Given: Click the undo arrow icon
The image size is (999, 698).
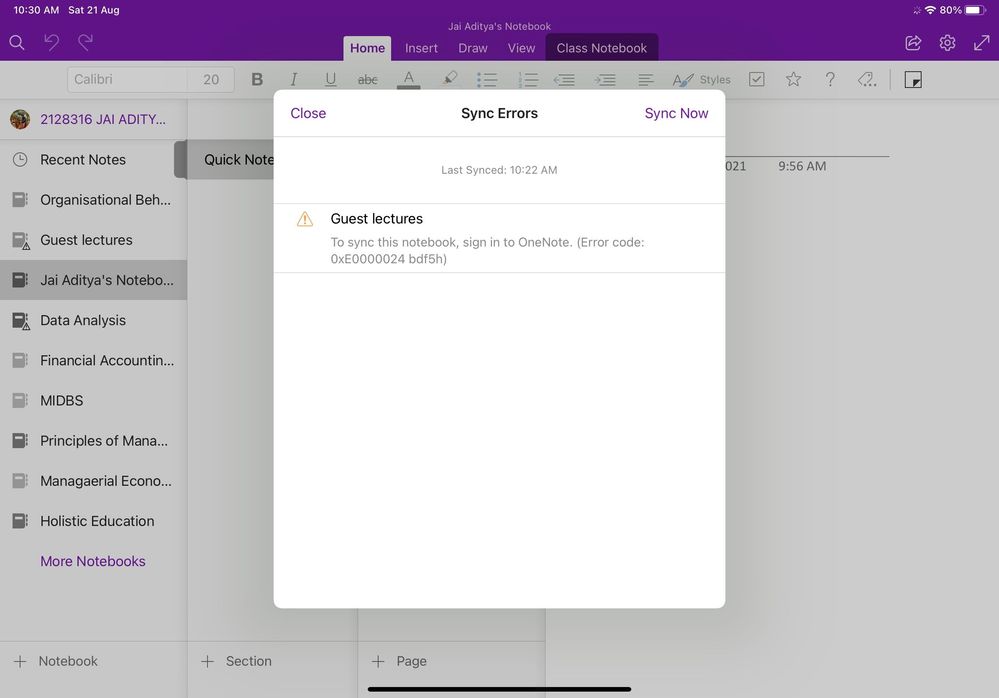Looking at the screenshot, I should [52, 43].
